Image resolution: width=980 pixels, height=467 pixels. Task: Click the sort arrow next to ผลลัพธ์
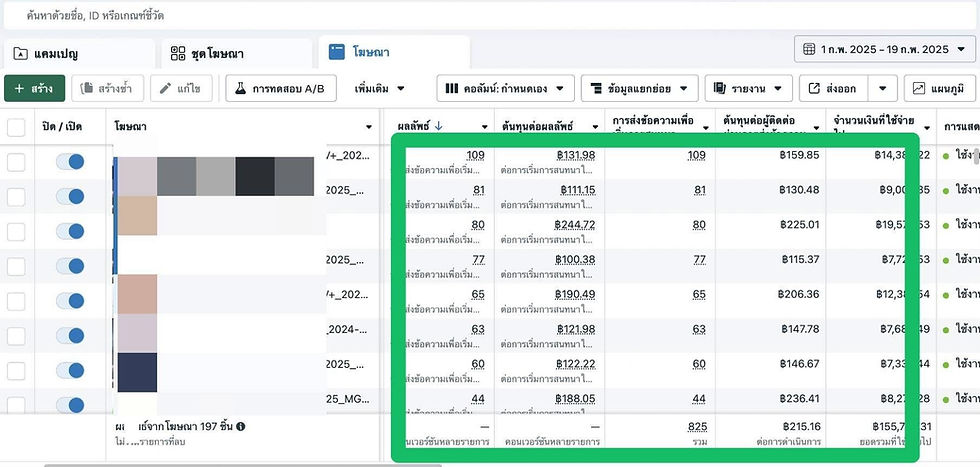[438, 126]
